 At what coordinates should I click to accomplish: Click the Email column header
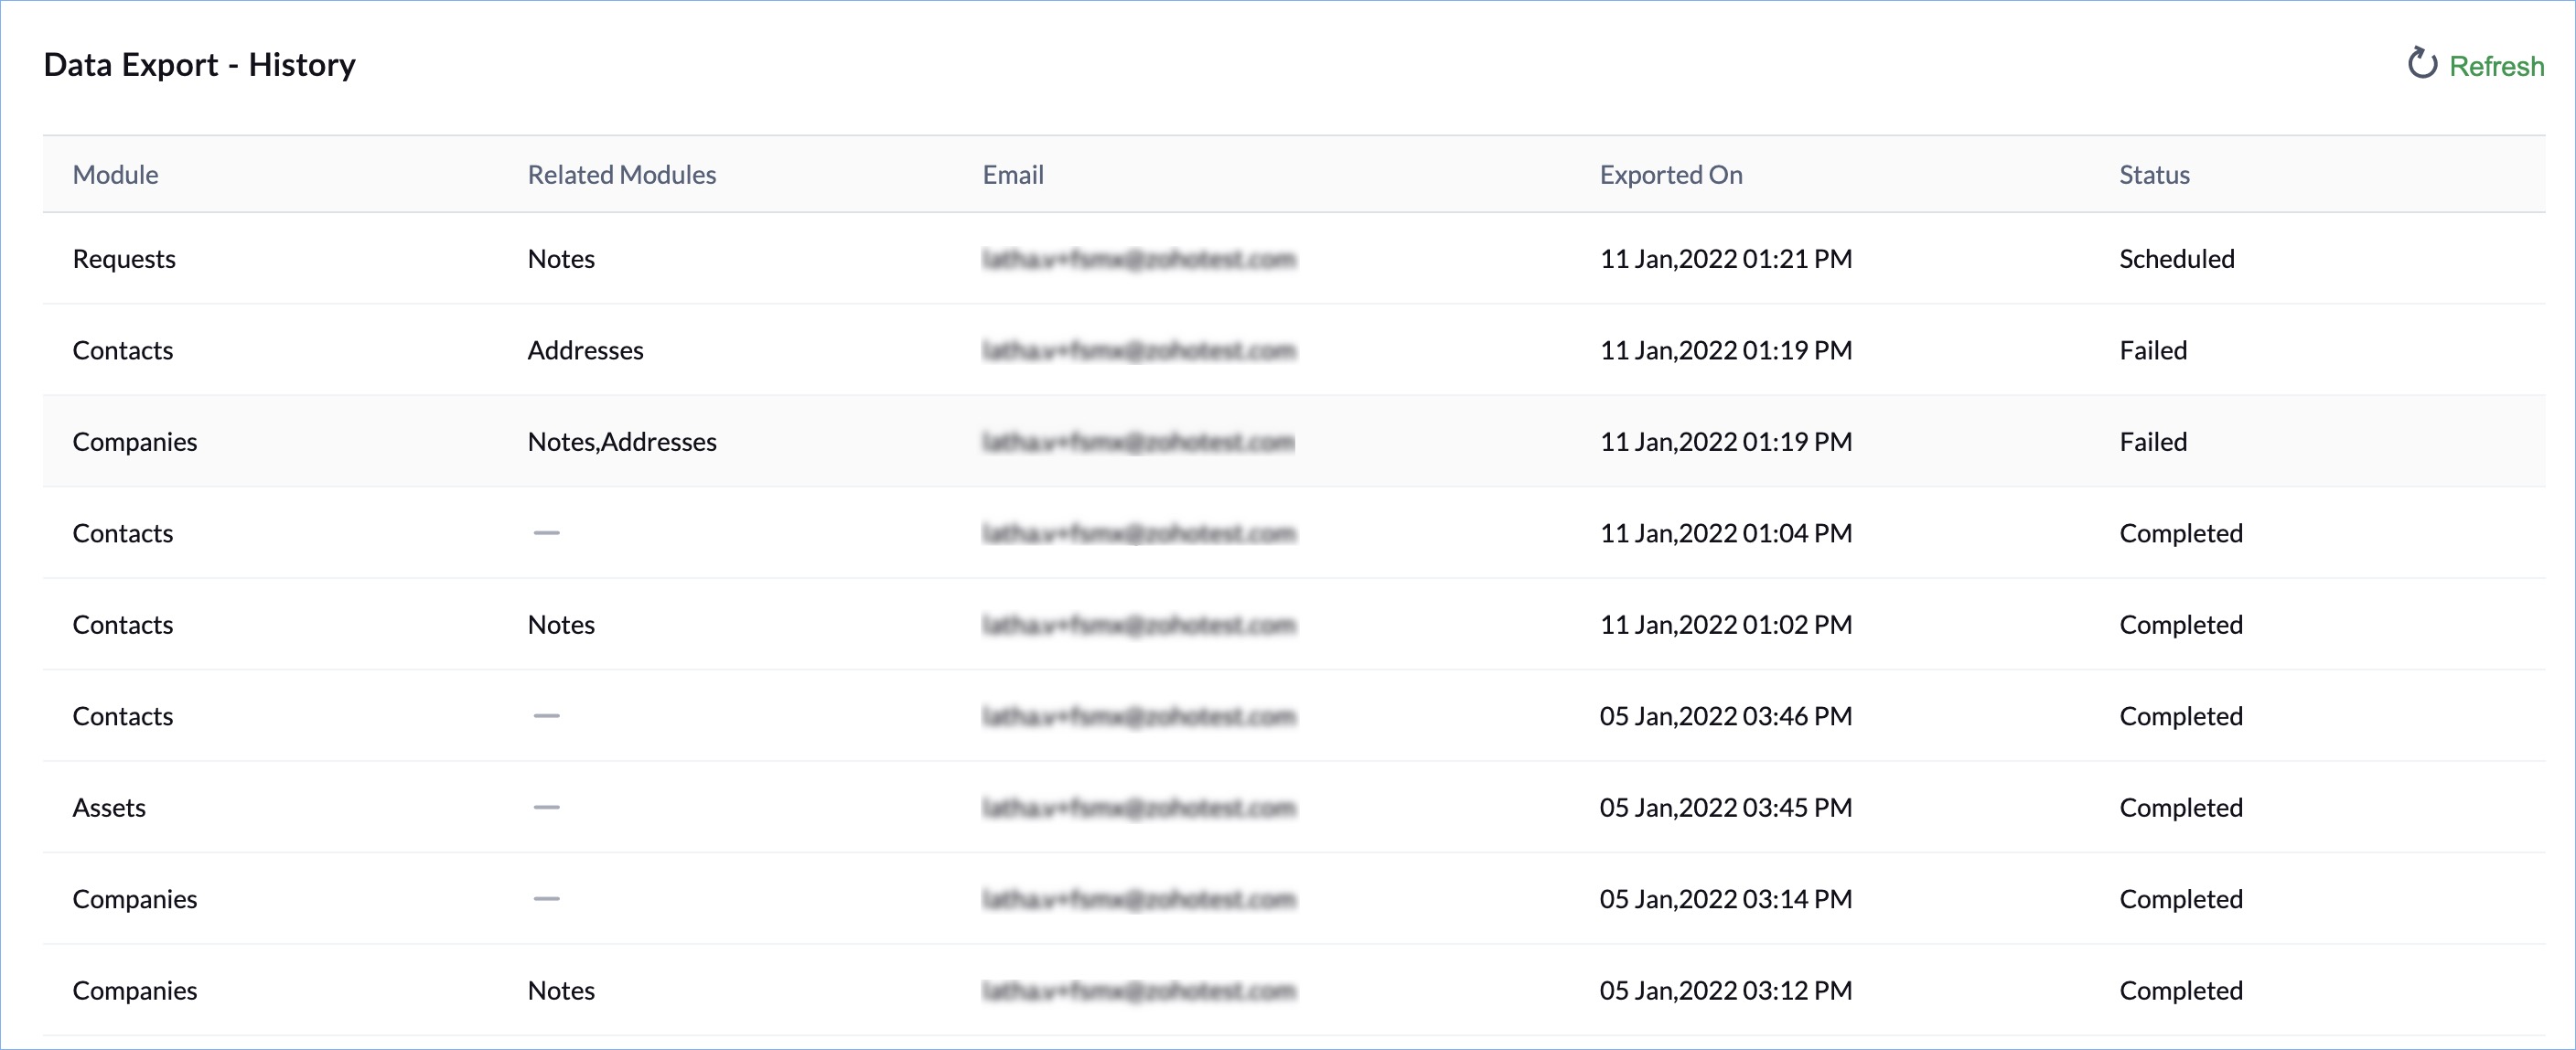point(1012,175)
